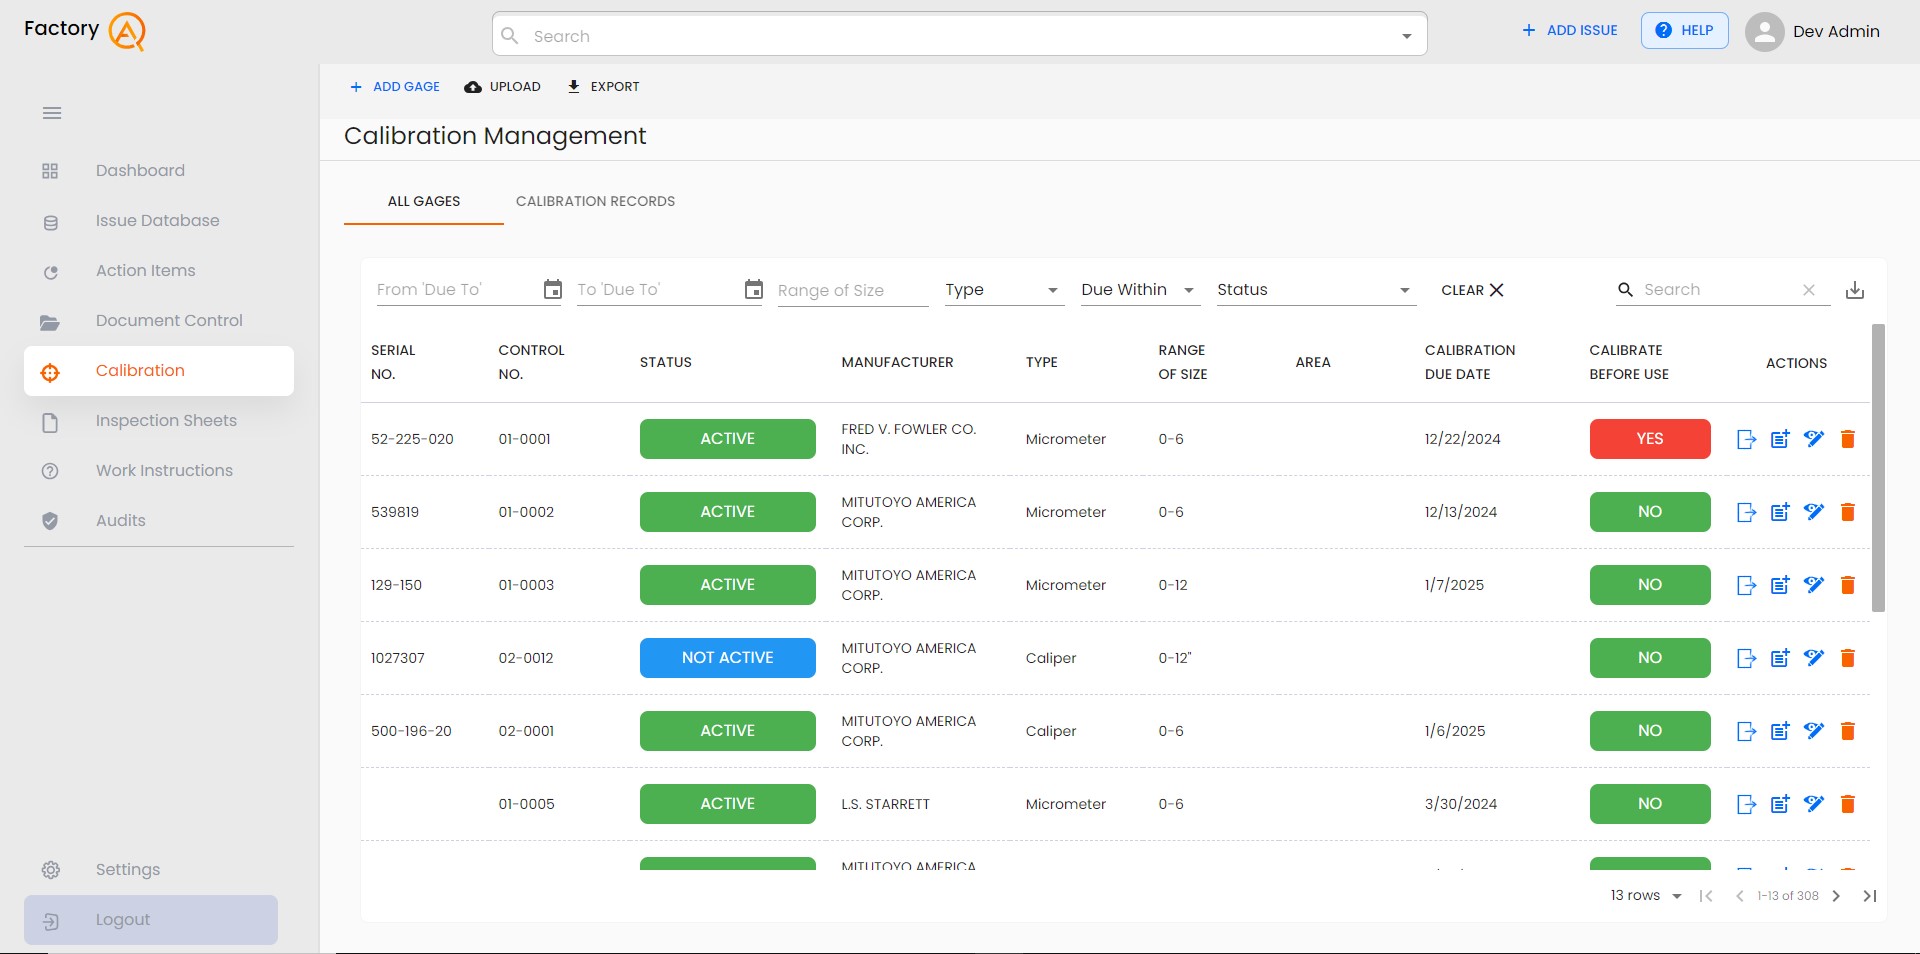Switch to the Calibration Records tab
Viewport: 1920px width, 954px height.
tap(595, 201)
